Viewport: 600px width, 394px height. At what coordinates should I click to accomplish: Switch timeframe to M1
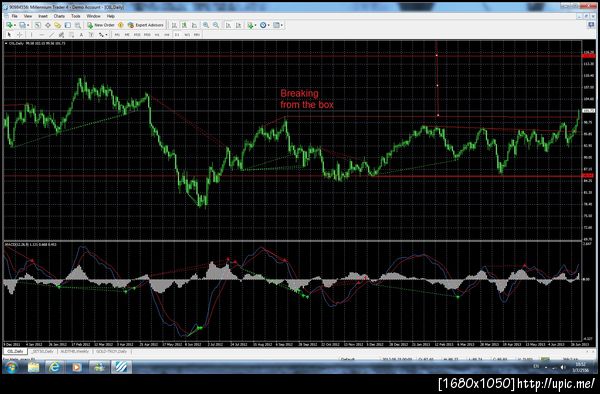pyautogui.click(x=117, y=35)
